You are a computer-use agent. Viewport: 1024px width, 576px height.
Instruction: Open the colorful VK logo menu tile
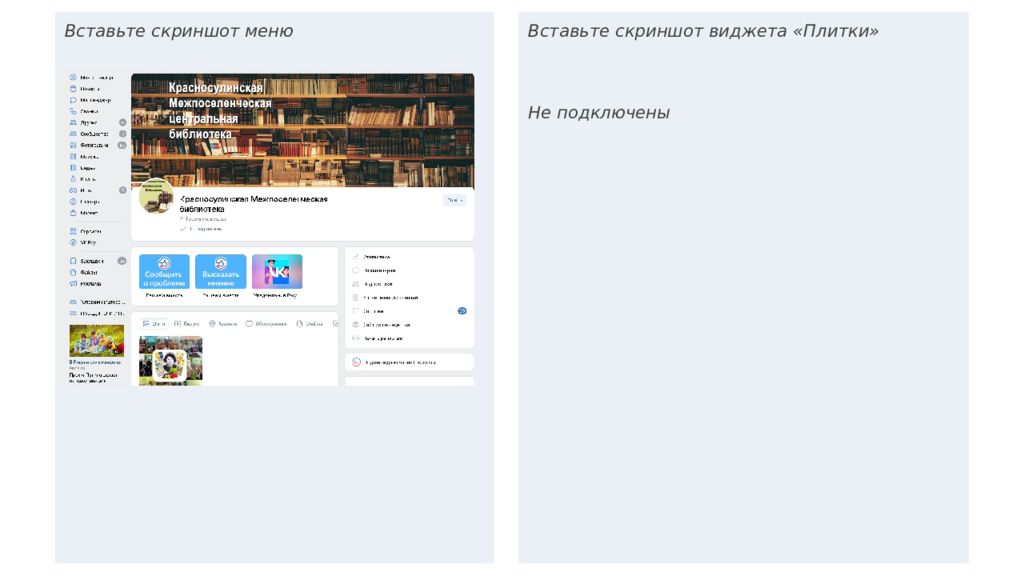click(277, 272)
